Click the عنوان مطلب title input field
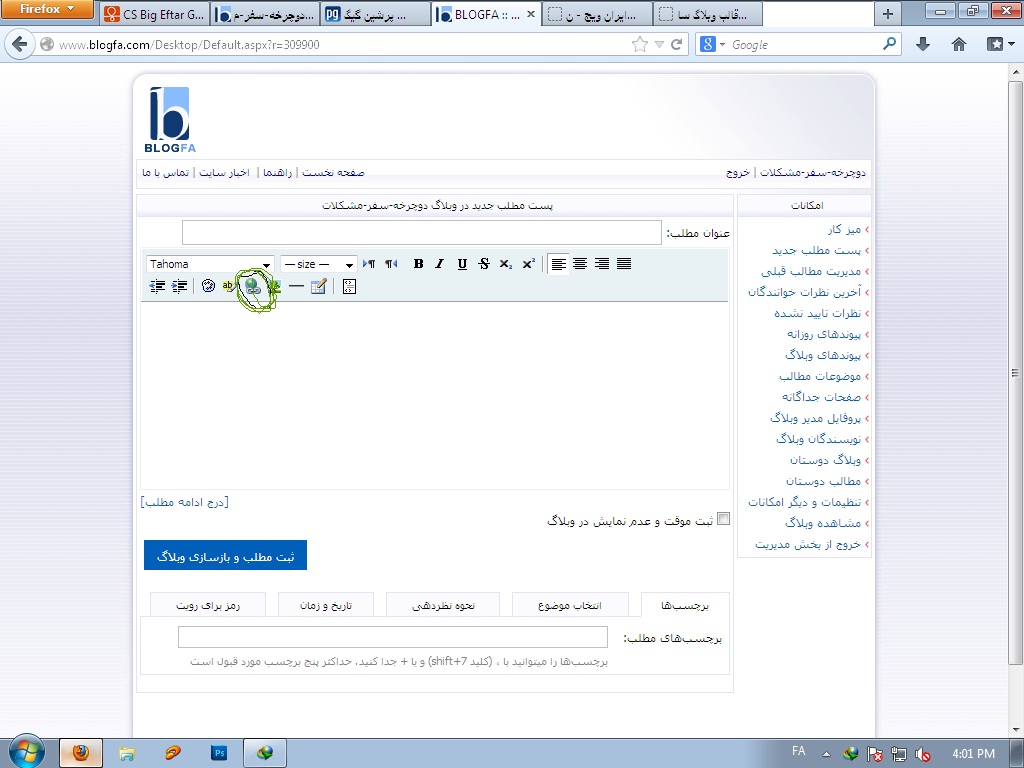Image resolution: width=1024 pixels, height=768 pixels. tap(421, 233)
